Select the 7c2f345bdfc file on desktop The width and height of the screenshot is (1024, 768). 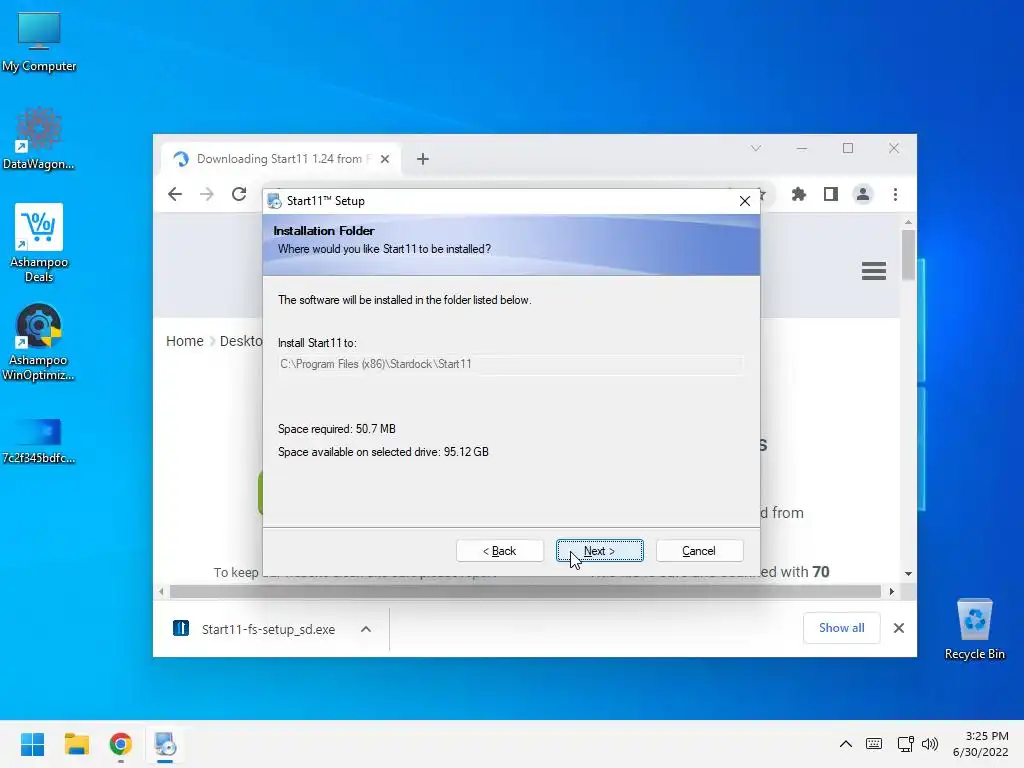tap(39, 441)
